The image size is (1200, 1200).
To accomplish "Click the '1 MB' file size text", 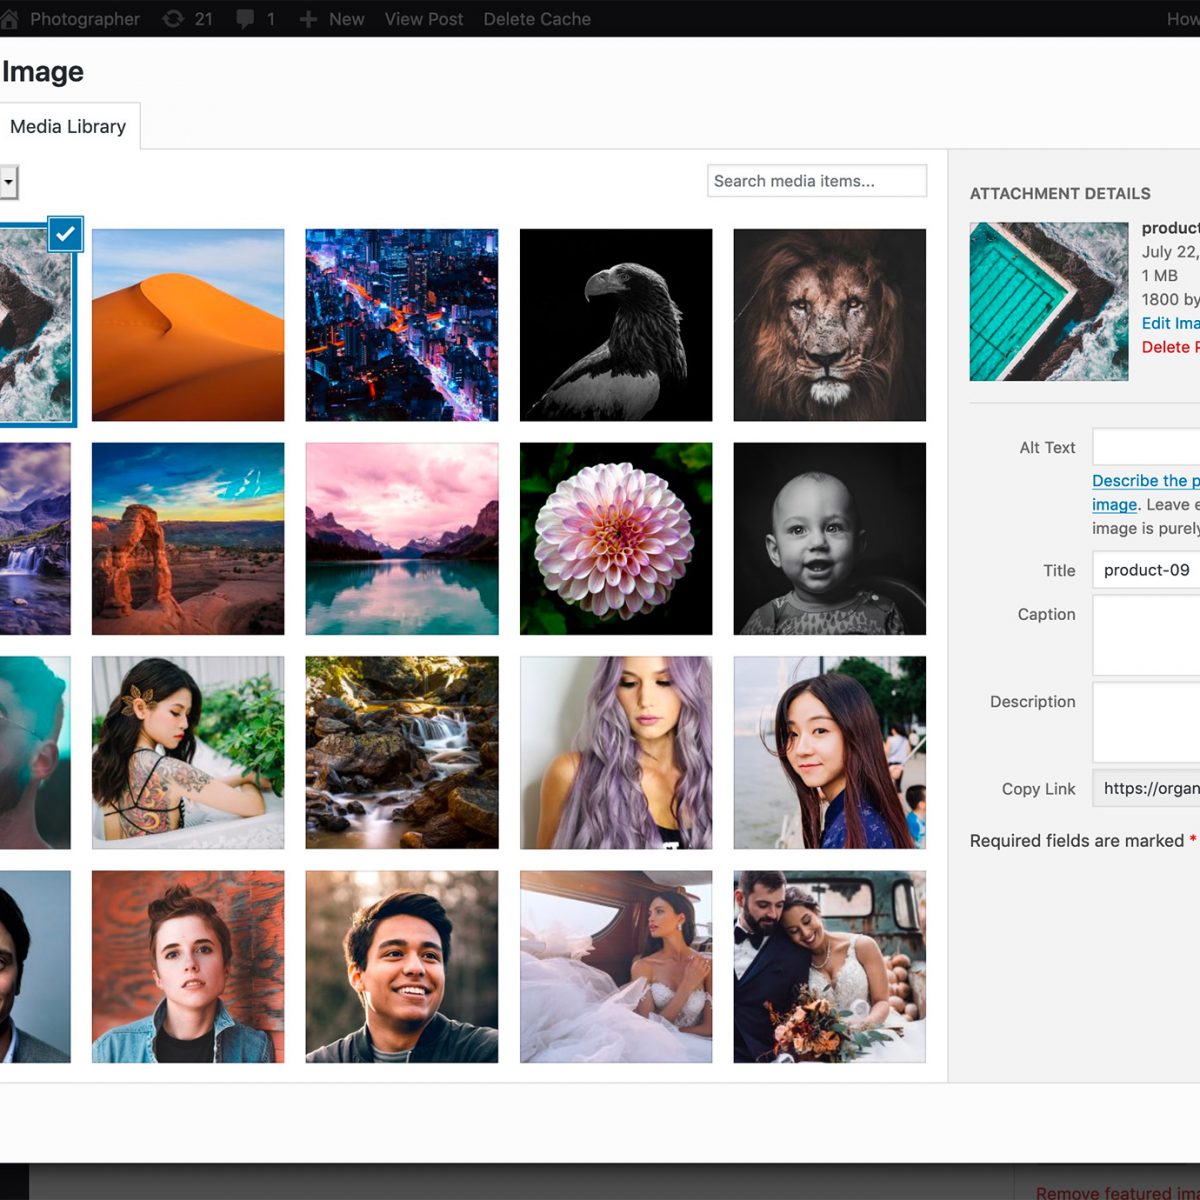I will click(x=1160, y=275).
